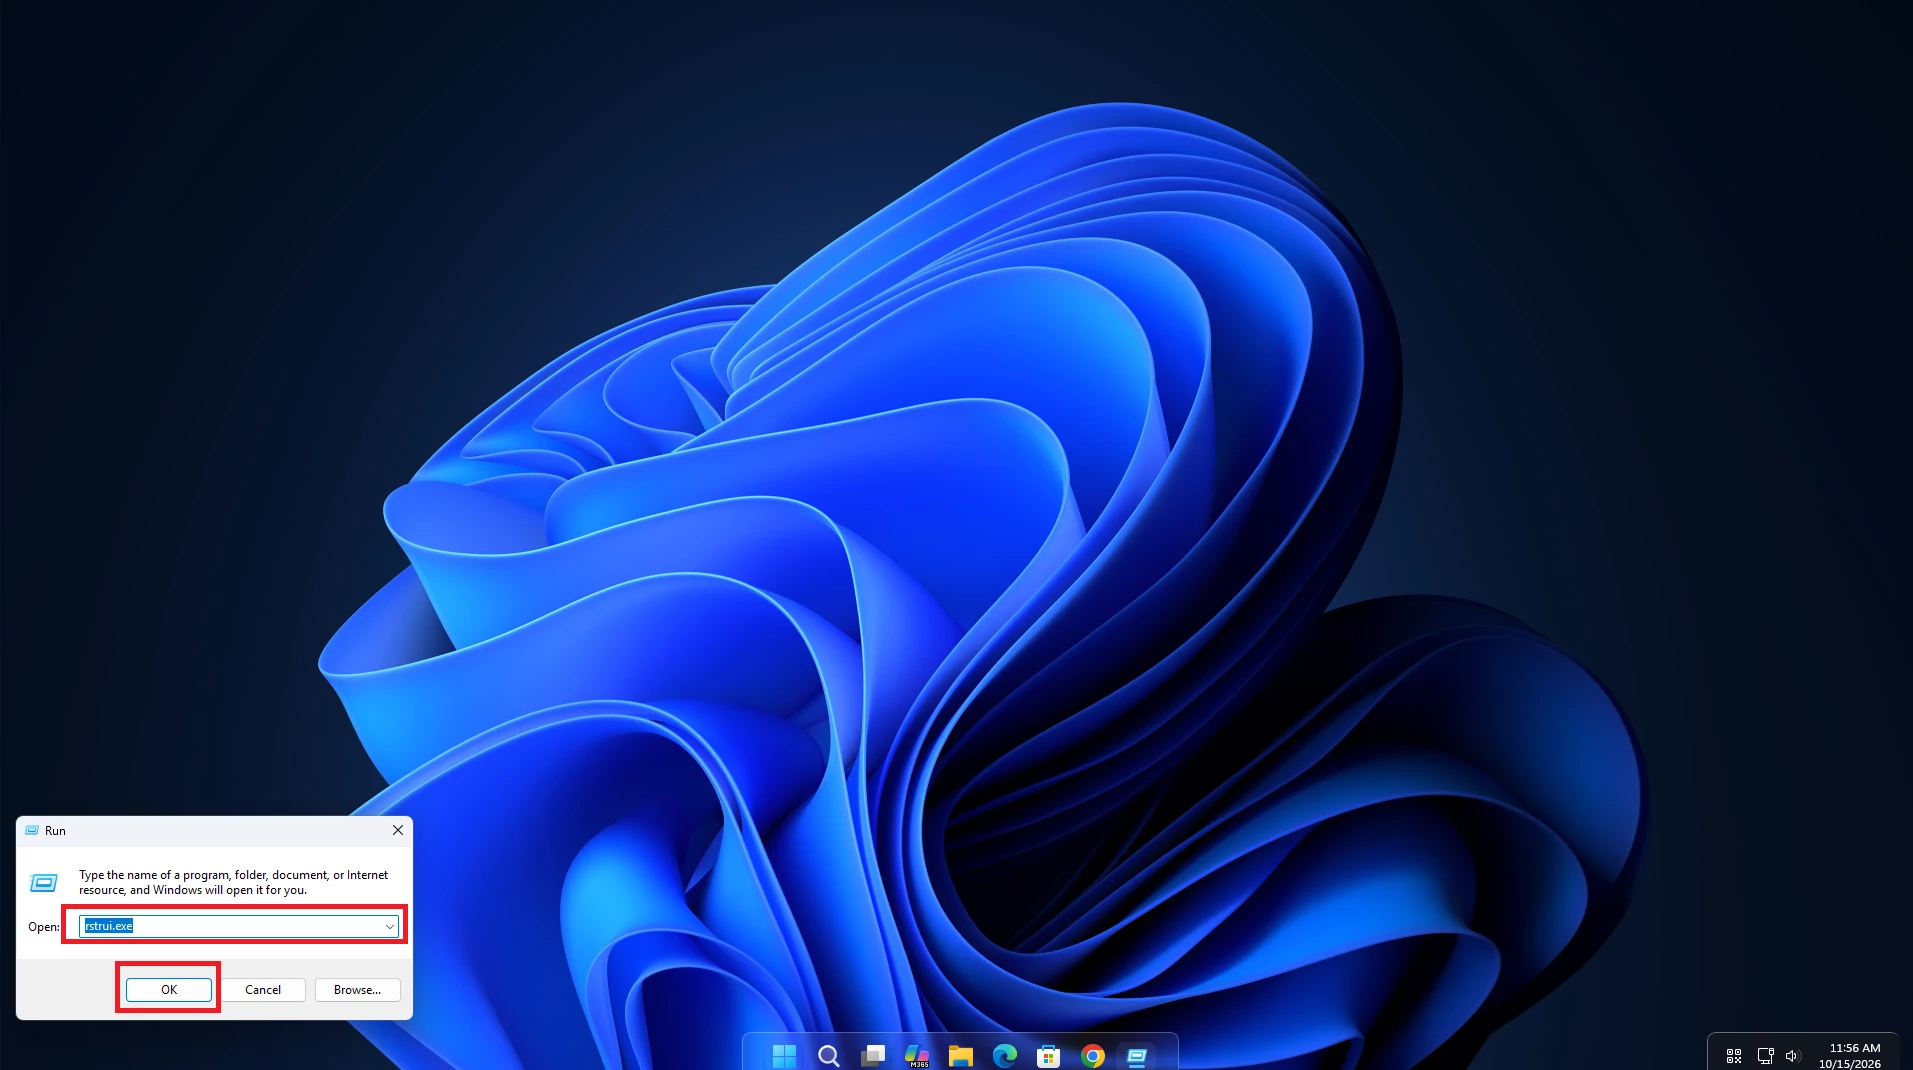Viewport: 1913px width, 1070px height.
Task: Select the Run app taskbar icon
Action: click(1137, 1055)
